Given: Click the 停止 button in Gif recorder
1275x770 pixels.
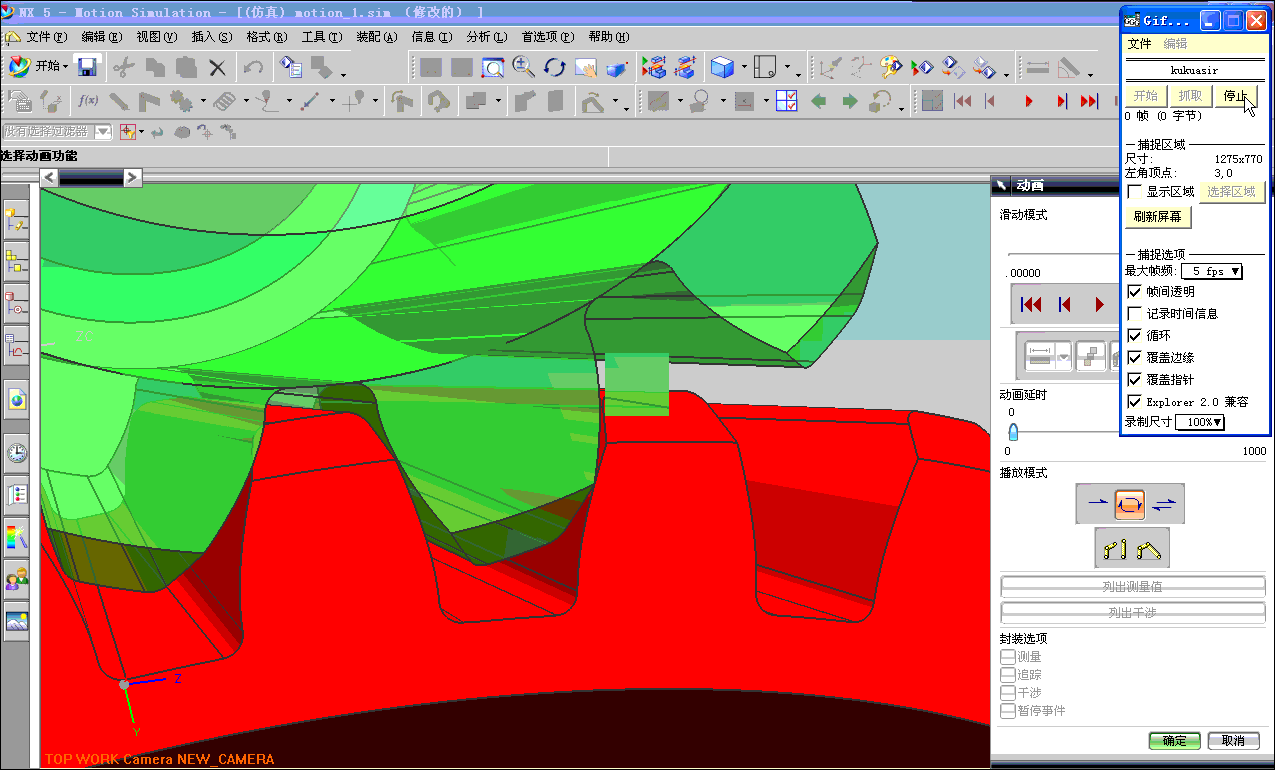Looking at the screenshot, I should [1236, 96].
